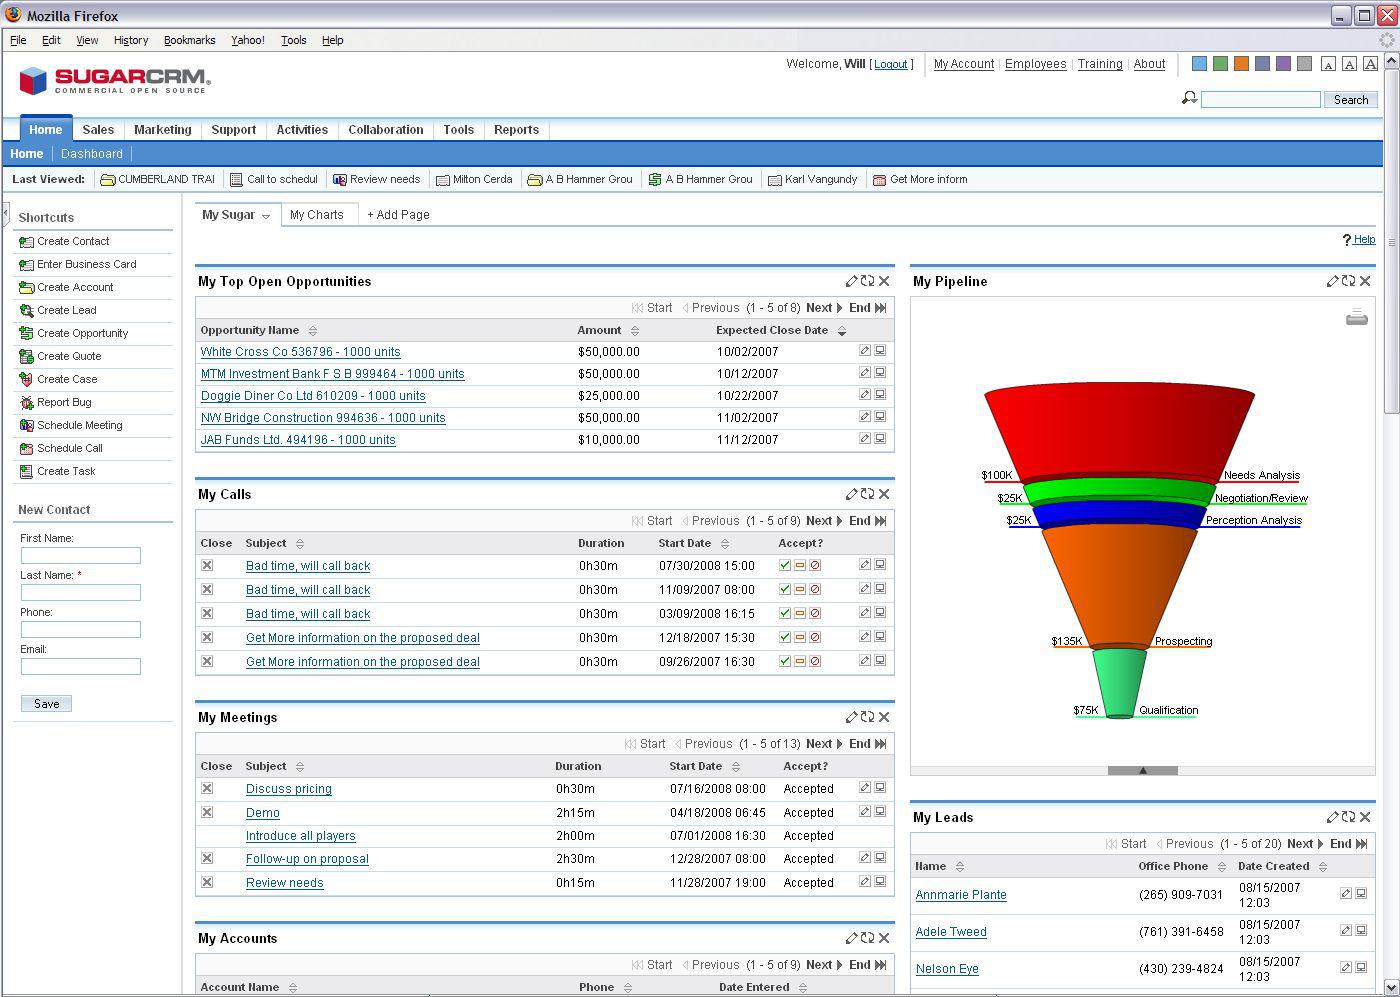
Task: Open the Create Opportunity shortcut link
Action: (82, 333)
